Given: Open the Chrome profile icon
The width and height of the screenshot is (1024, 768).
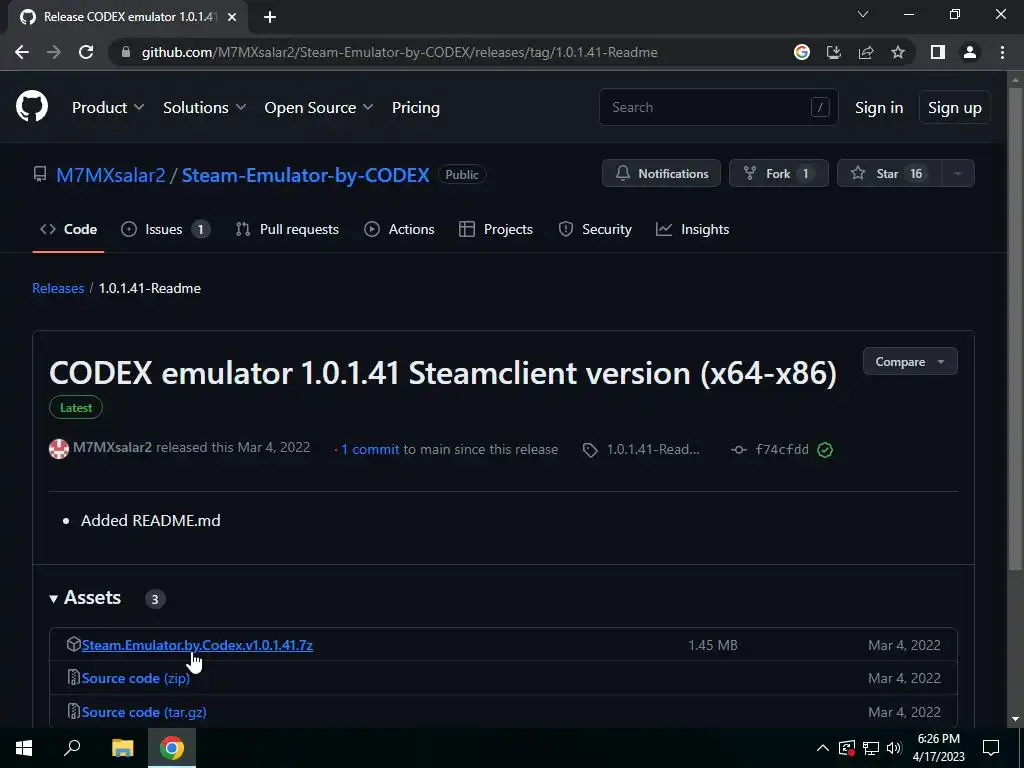Looking at the screenshot, I should (970, 52).
